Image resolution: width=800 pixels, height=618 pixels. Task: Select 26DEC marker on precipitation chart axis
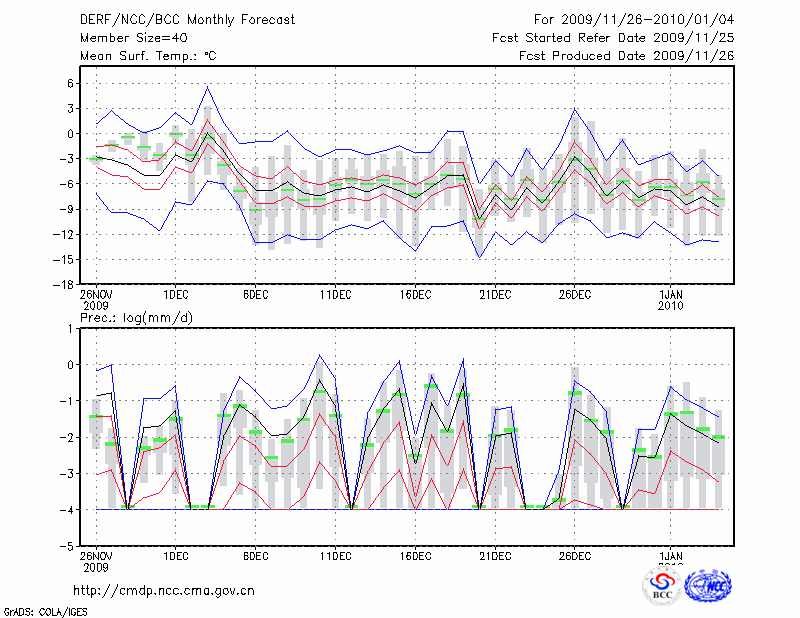pos(575,556)
